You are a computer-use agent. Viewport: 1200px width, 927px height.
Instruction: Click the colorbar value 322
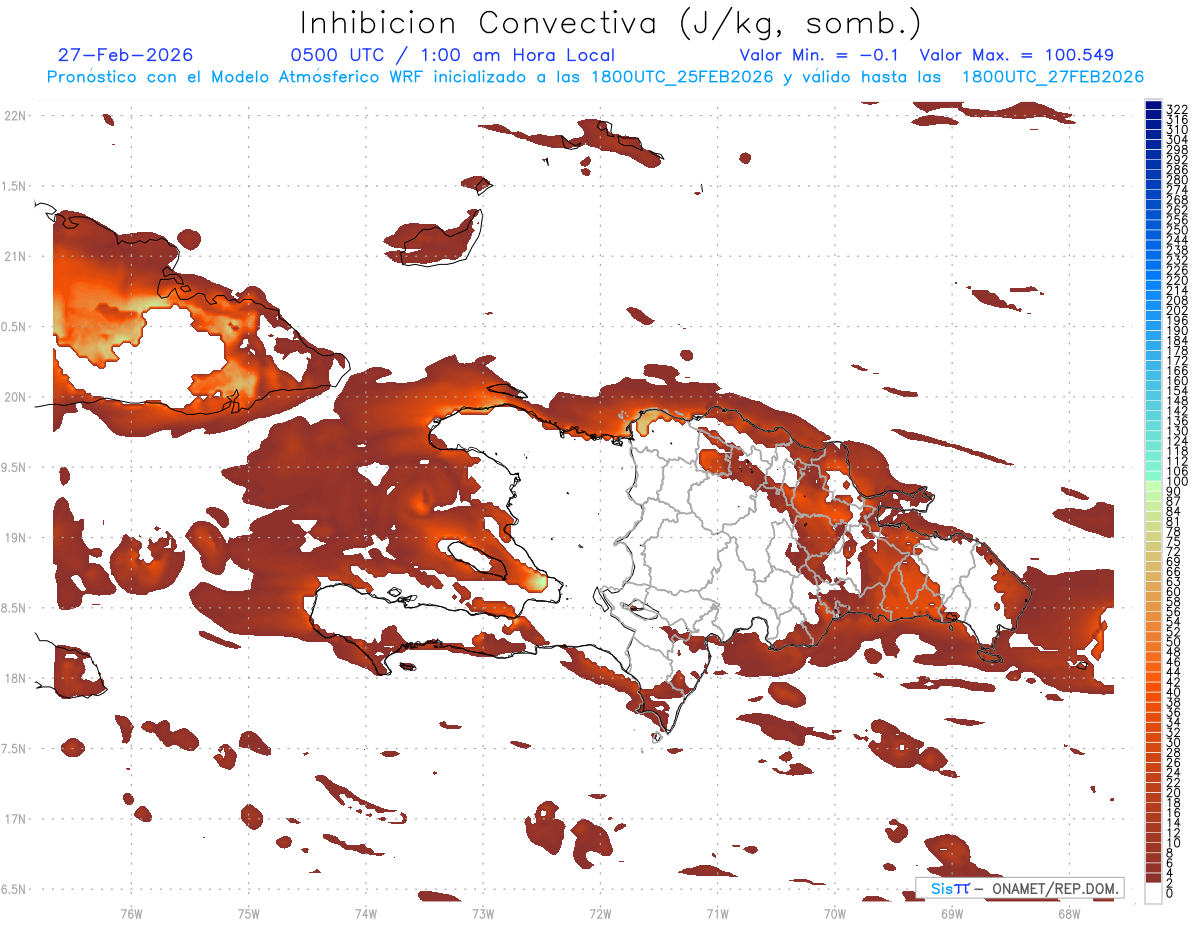point(1177,108)
